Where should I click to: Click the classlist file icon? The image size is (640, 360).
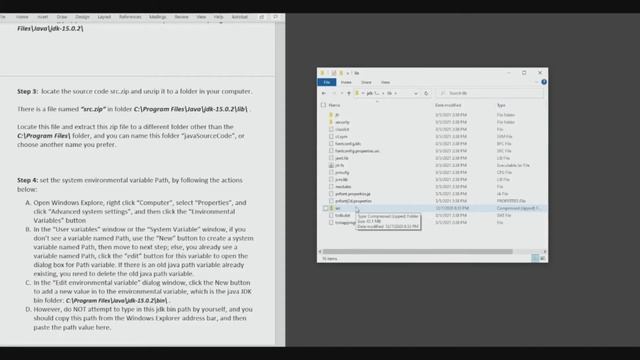coord(331,129)
